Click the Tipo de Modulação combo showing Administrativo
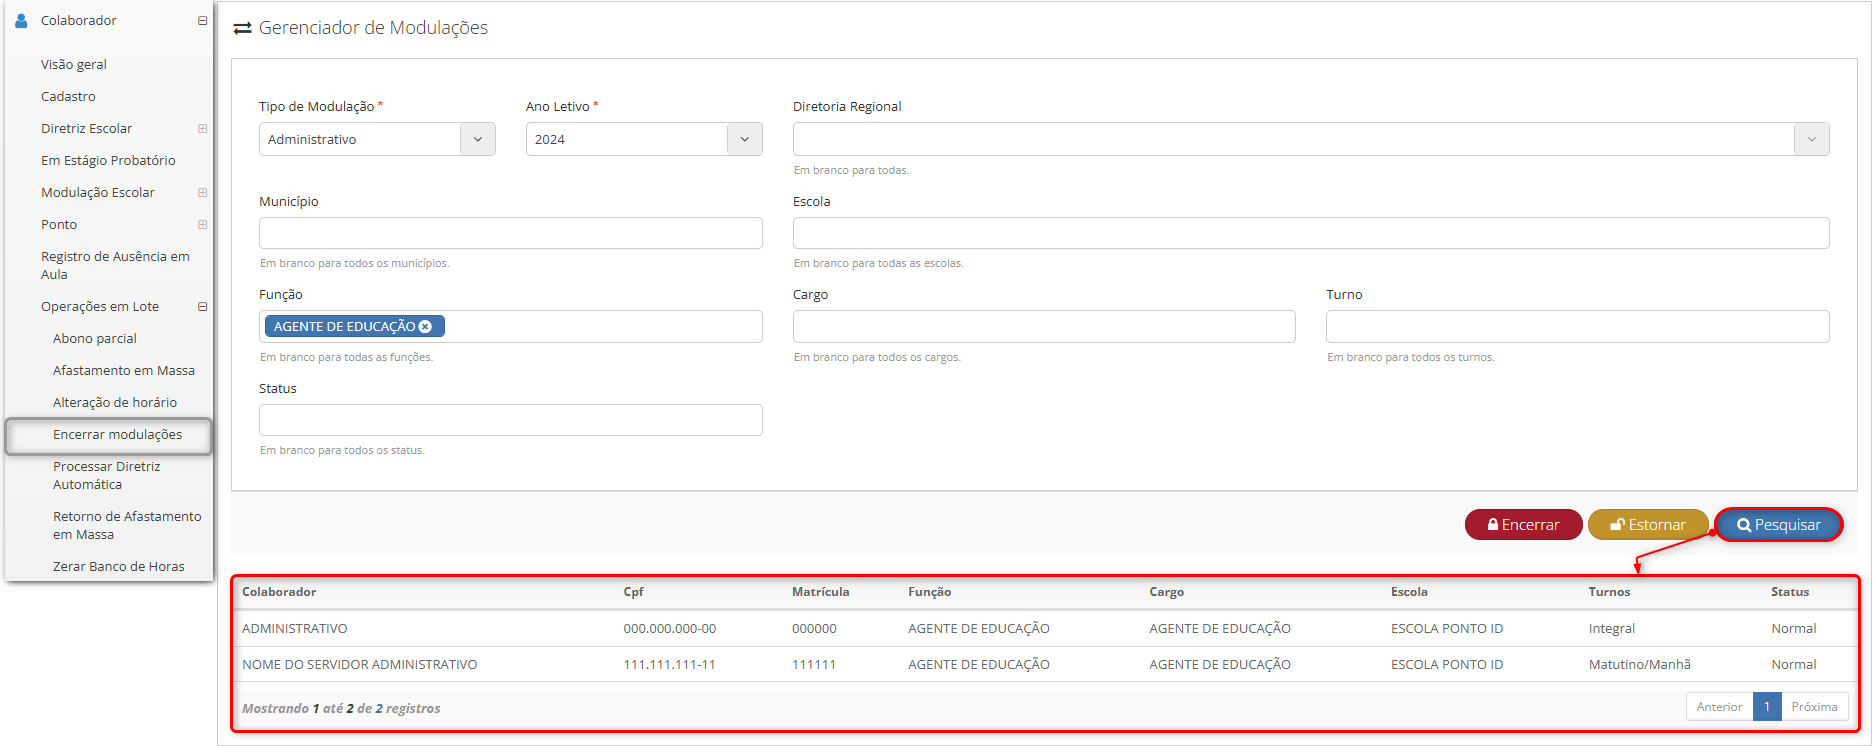This screenshot has height=746, width=1874. pyautogui.click(x=377, y=139)
